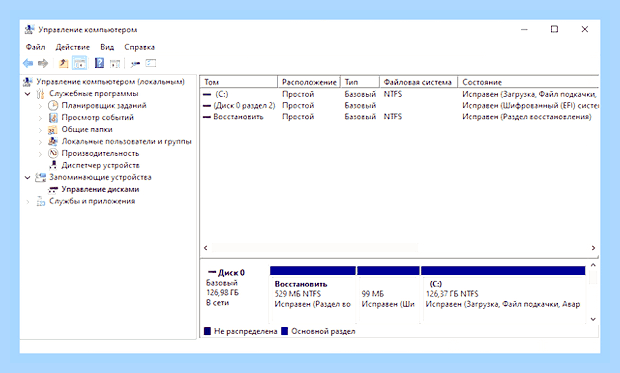Sort by the Расположение column header
The image size is (620, 373).
309,82
